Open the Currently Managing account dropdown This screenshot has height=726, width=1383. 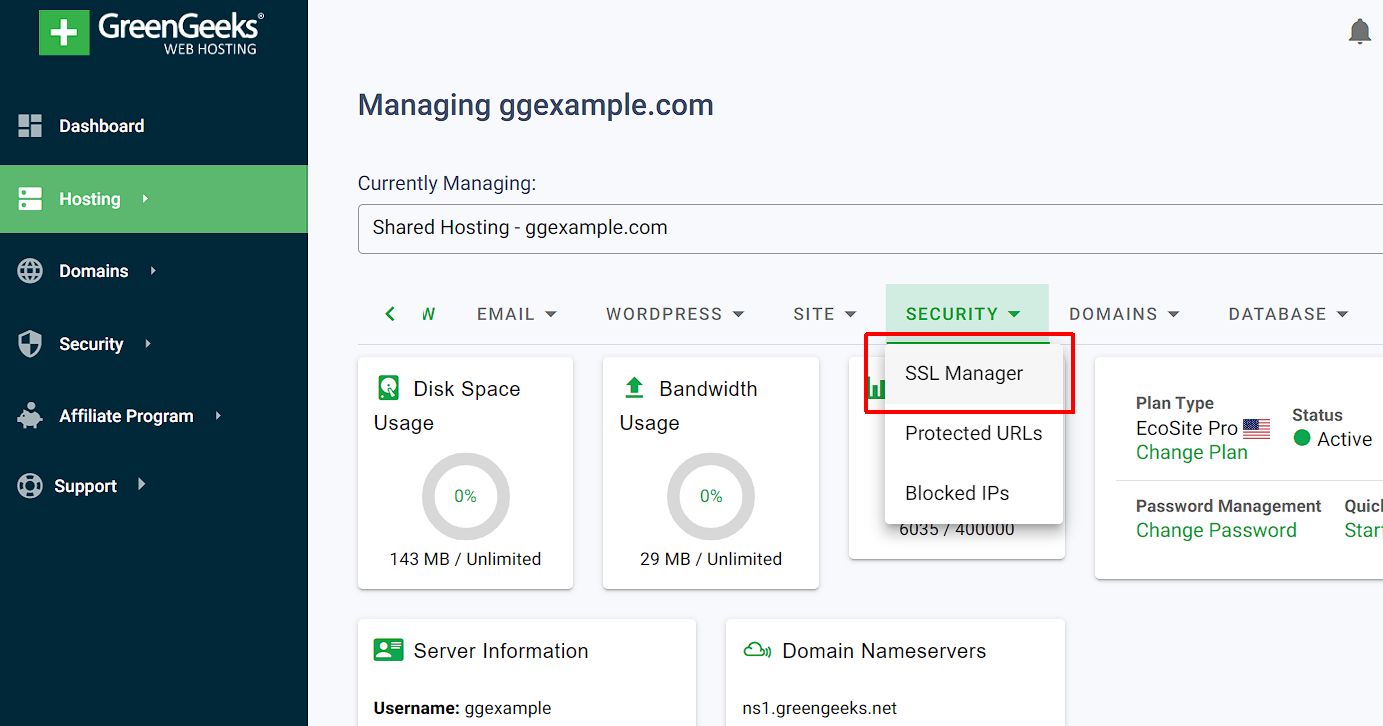[870, 228]
